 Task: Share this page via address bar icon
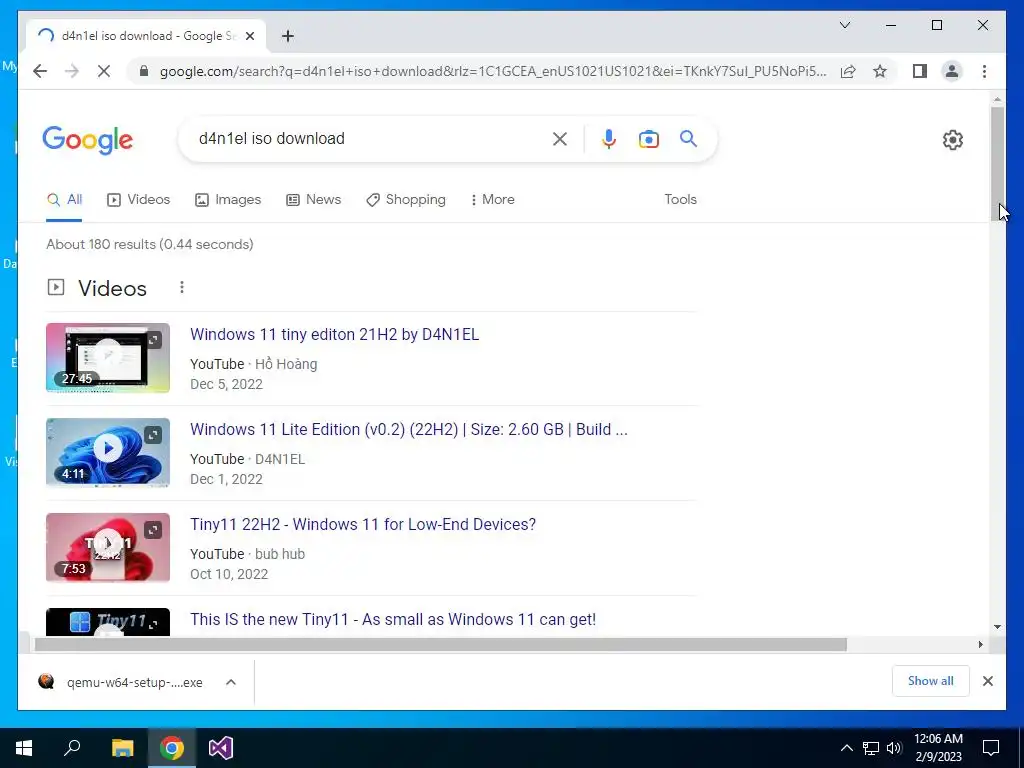pos(848,71)
